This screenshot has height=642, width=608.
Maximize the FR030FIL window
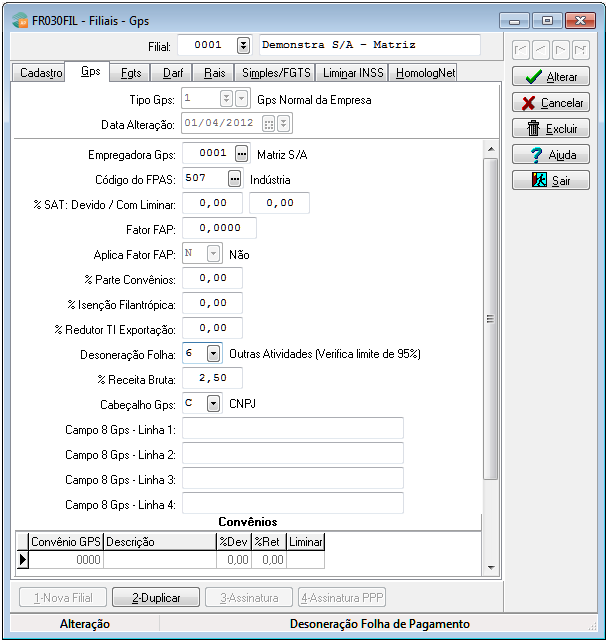coord(547,20)
